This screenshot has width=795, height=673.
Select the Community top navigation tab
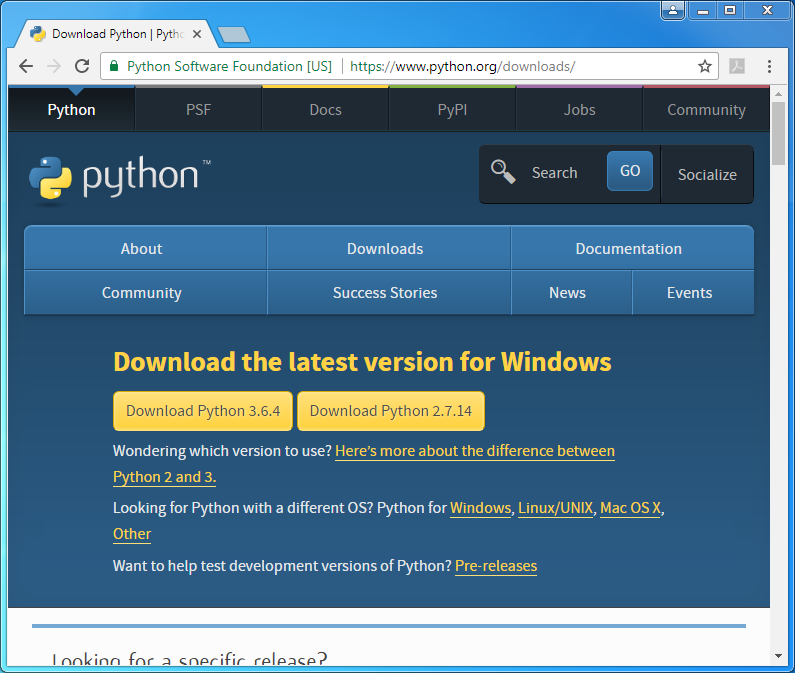706,110
